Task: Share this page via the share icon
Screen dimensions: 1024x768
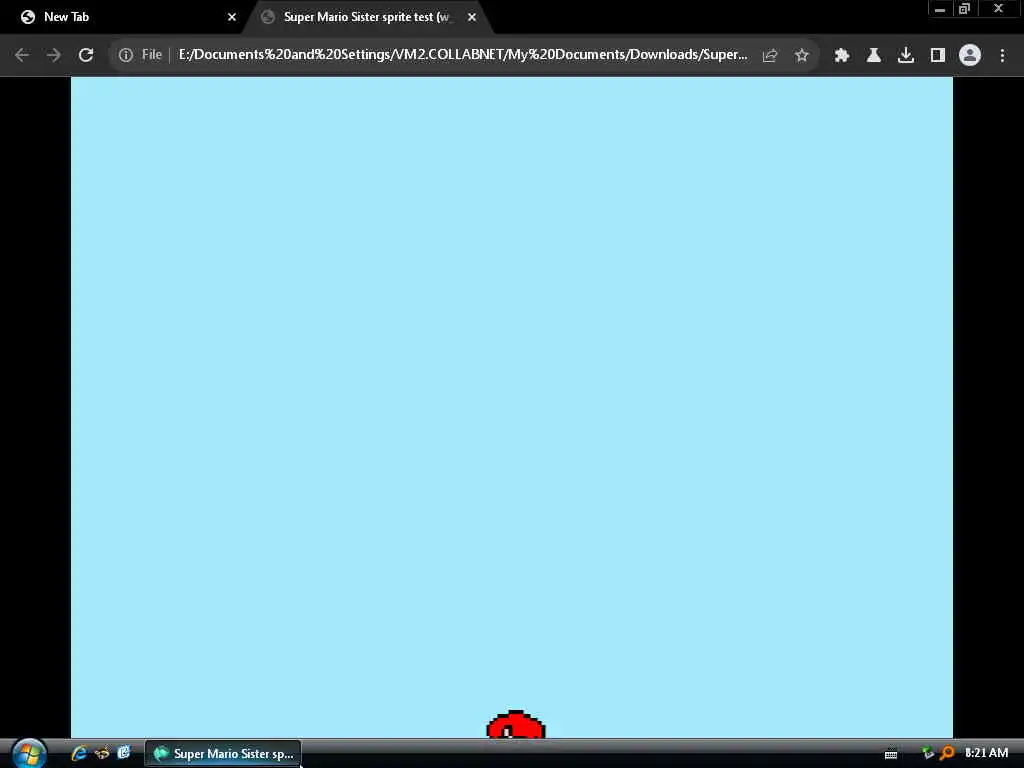Action: pos(770,56)
